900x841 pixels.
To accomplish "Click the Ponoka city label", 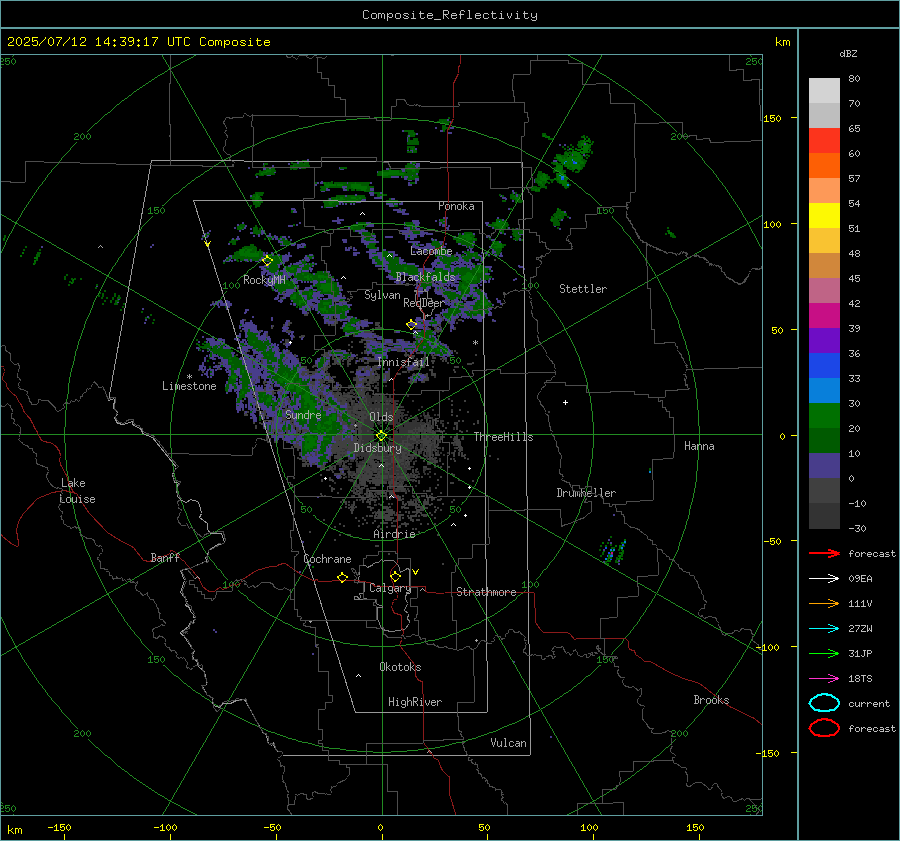I will [x=456, y=206].
